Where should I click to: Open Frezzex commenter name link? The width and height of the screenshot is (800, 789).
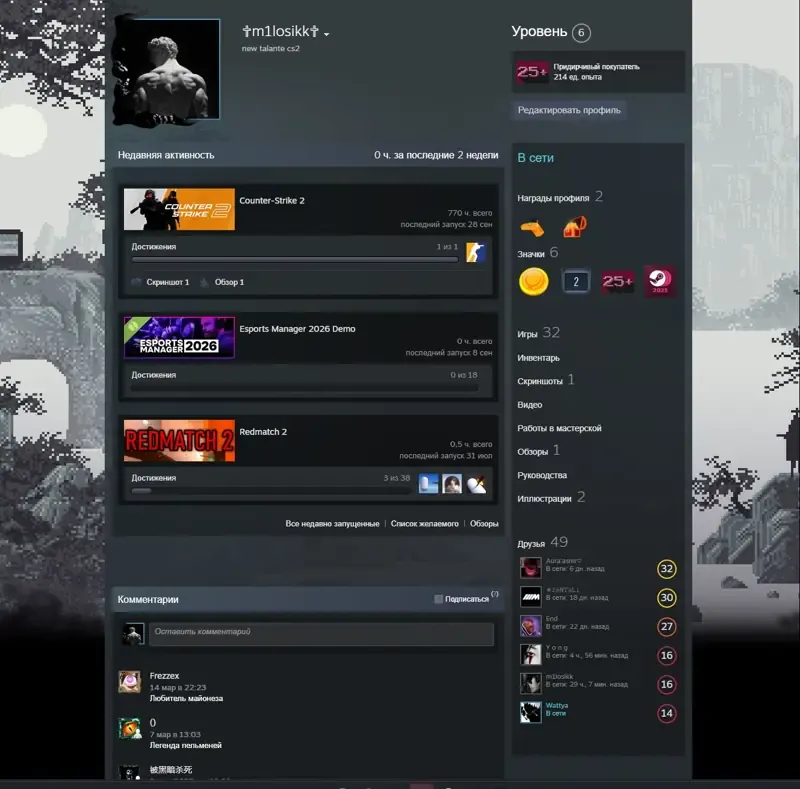coord(164,676)
